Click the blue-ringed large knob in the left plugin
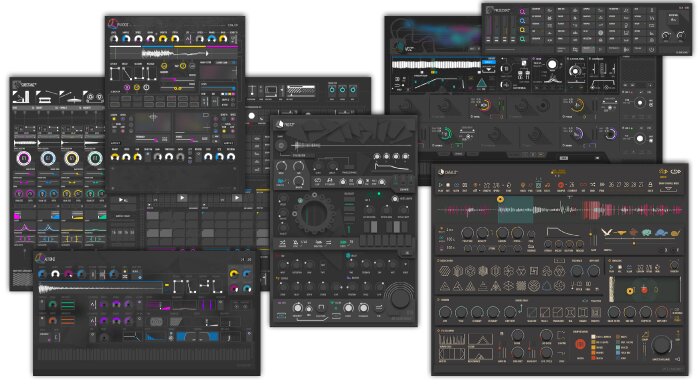Screen dimensions: 700x387 pyautogui.click(x=48, y=158)
